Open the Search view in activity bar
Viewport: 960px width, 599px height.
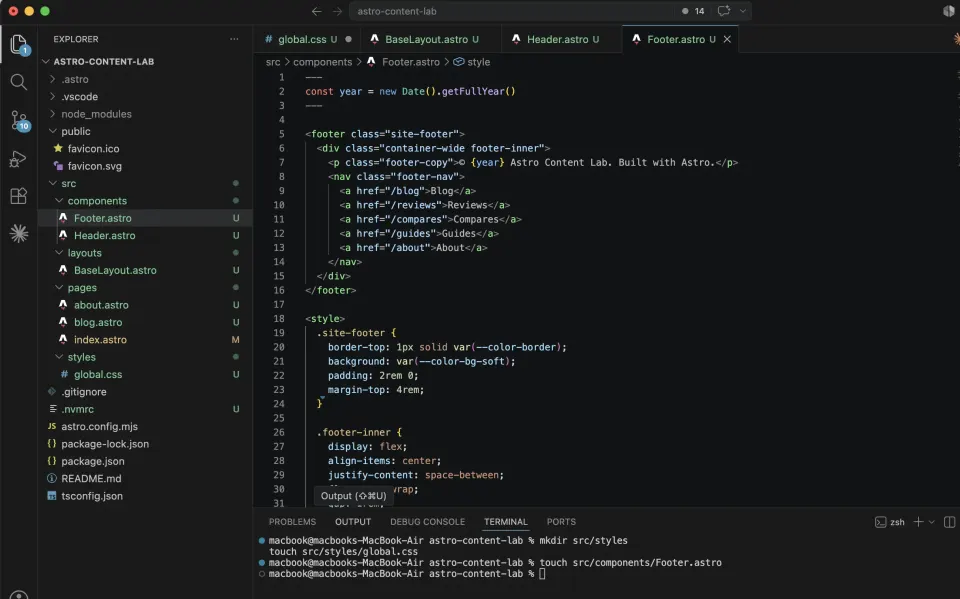click(x=19, y=82)
